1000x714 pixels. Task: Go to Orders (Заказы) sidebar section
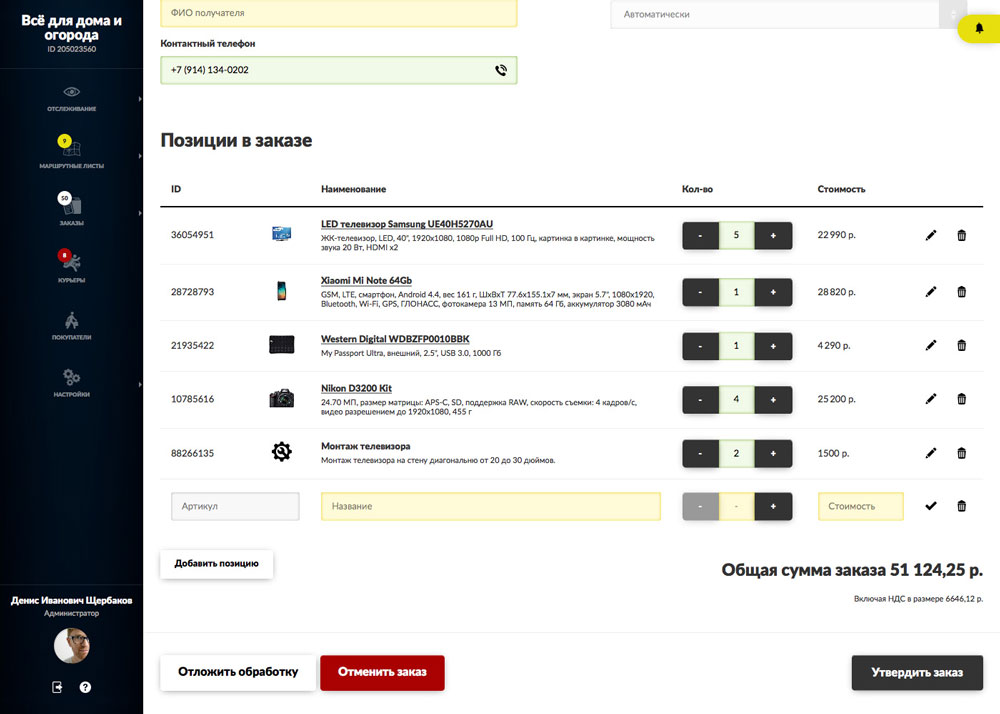coord(71,209)
